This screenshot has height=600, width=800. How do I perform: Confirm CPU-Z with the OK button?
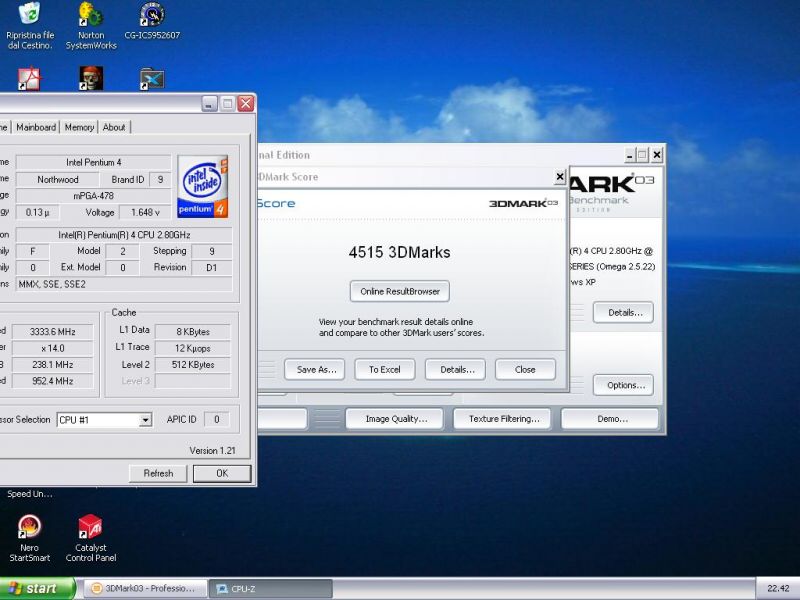tap(222, 473)
